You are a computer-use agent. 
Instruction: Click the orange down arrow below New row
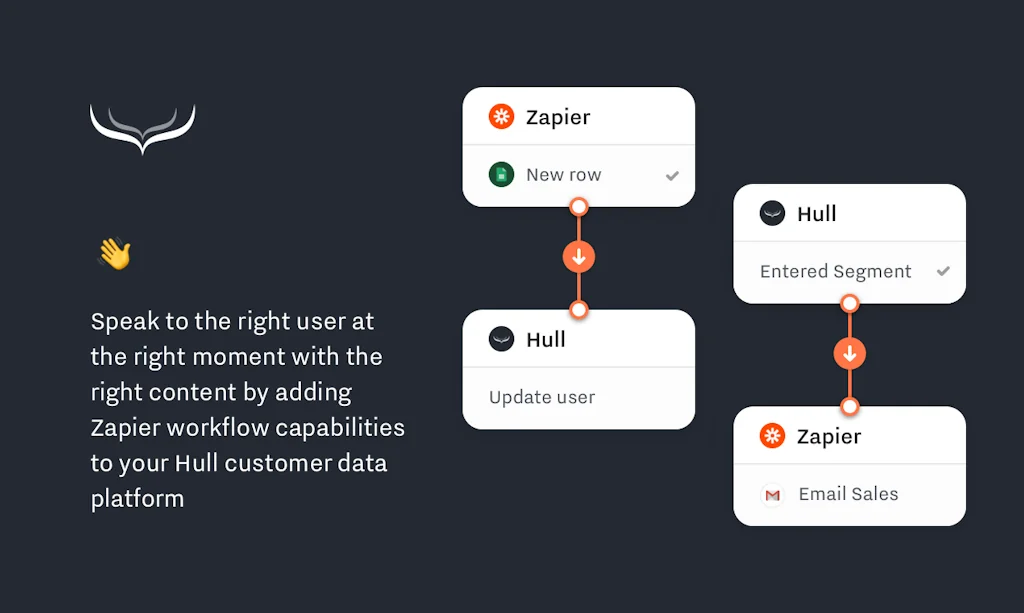(x=578, y=257)
